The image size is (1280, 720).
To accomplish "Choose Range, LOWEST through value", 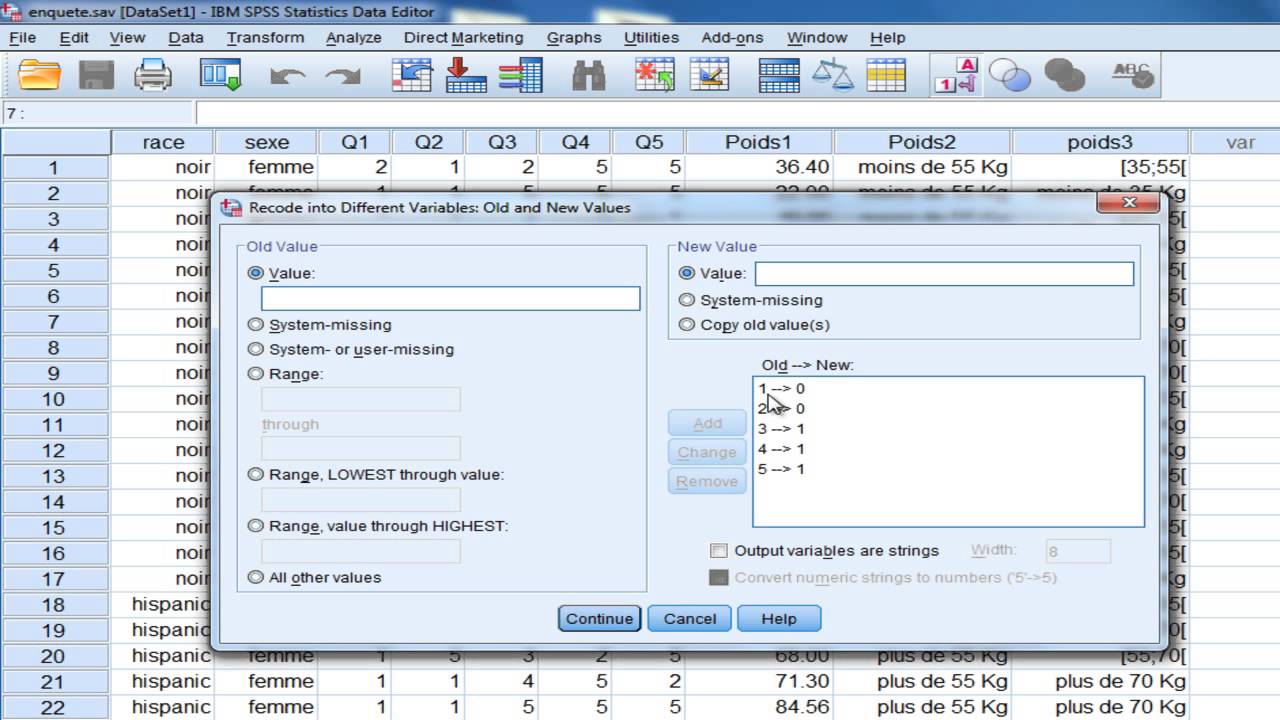I will click(x=256, y=475).
